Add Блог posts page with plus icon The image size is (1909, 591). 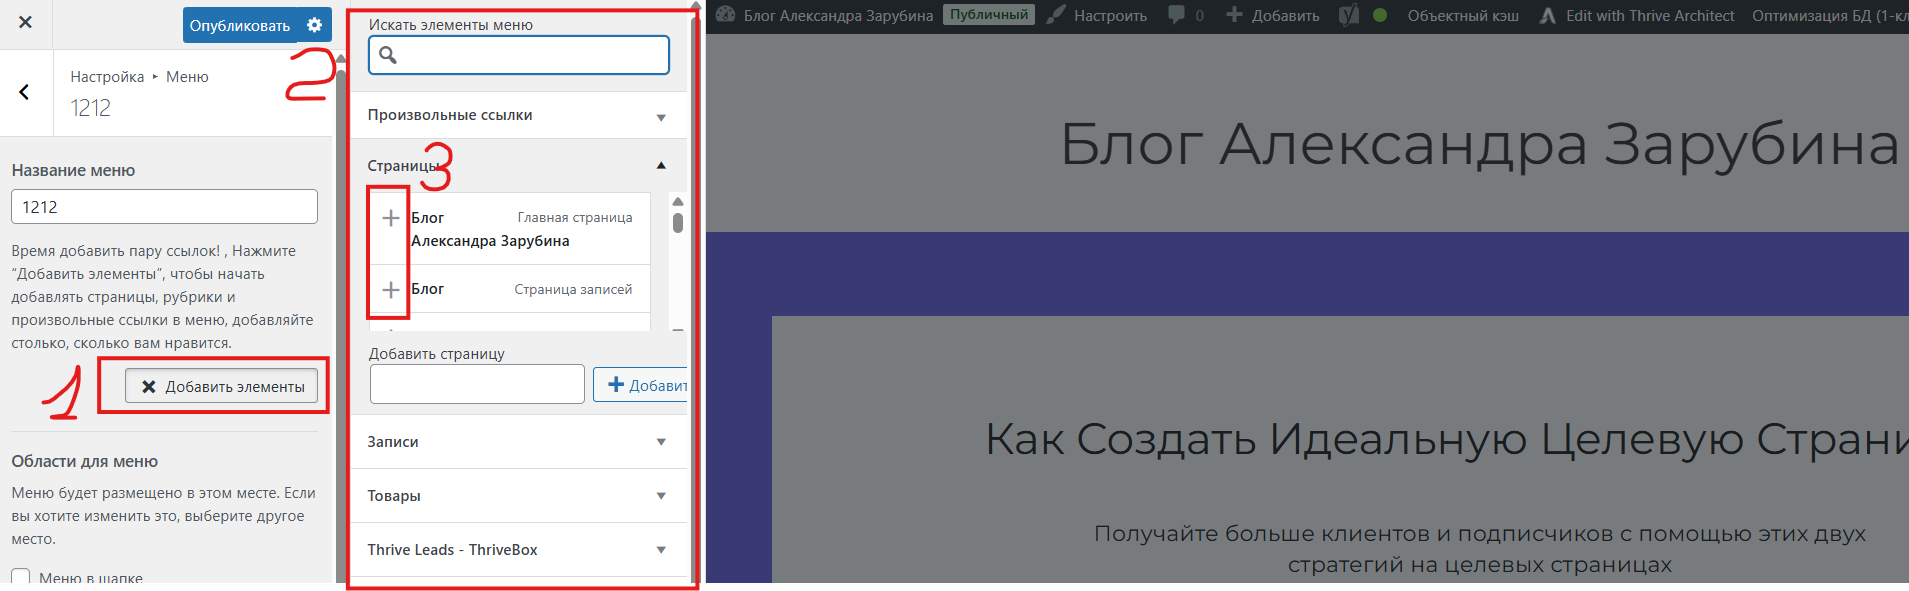pyautogui.click(x=391, y=290)
